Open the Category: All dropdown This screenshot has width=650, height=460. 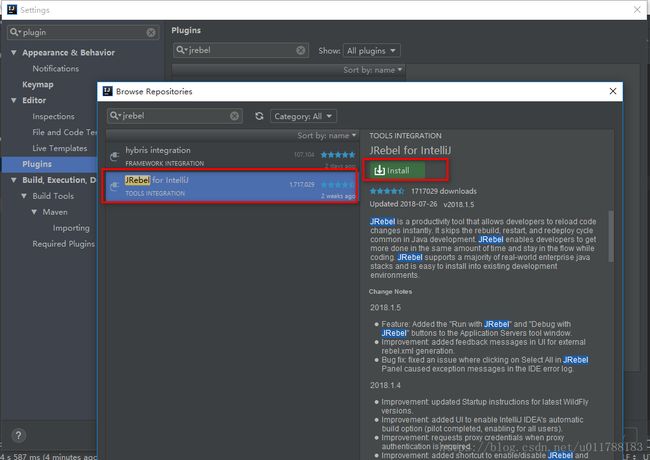[x=303, y=116]
